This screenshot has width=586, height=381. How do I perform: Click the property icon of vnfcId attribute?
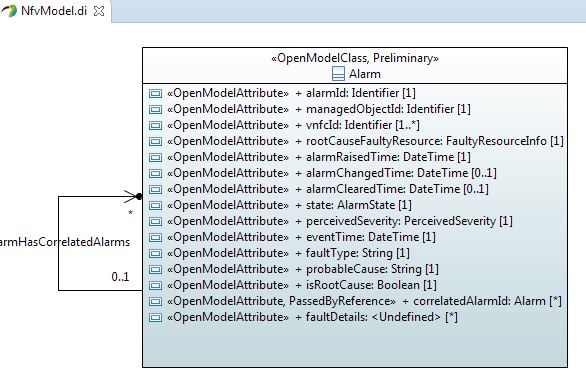tap(155, 125)
